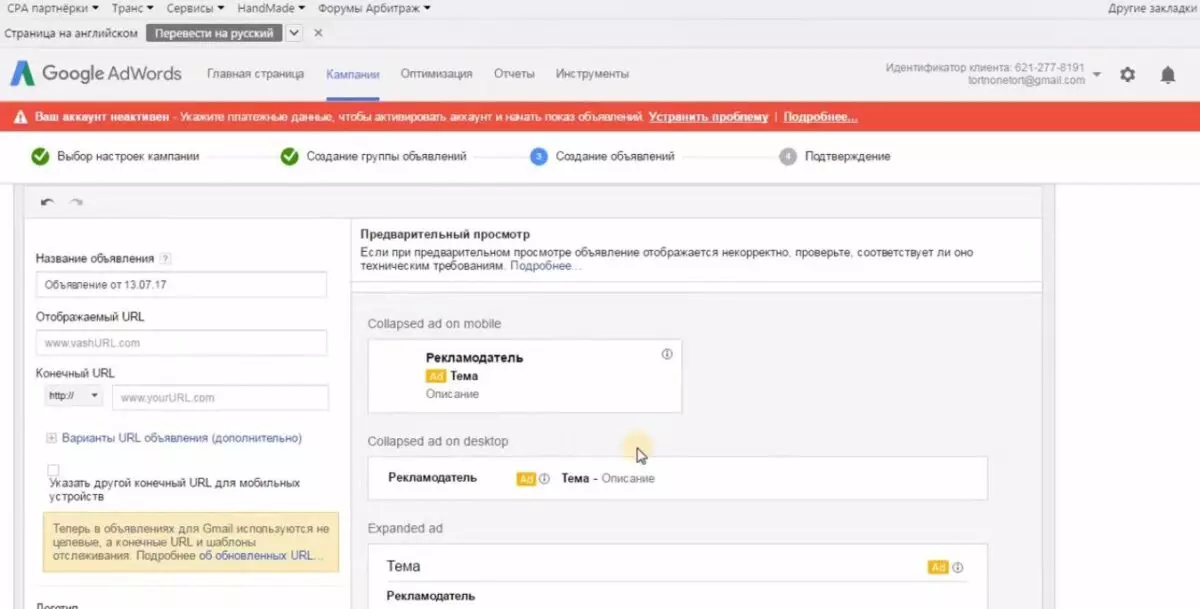The width and height of the screenshot is (1200, 609).
Task: Click Рекламодатель in collapsed desktop ad
Action: click(x=432, y=478)
